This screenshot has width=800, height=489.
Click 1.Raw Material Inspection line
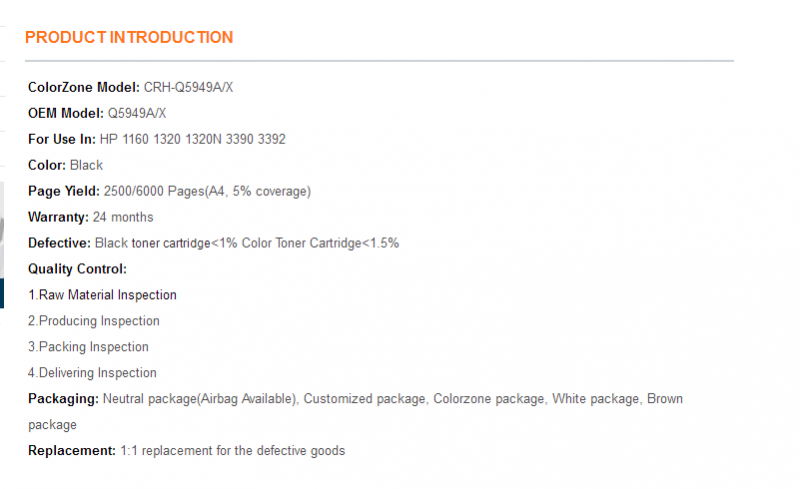(103, 295)
